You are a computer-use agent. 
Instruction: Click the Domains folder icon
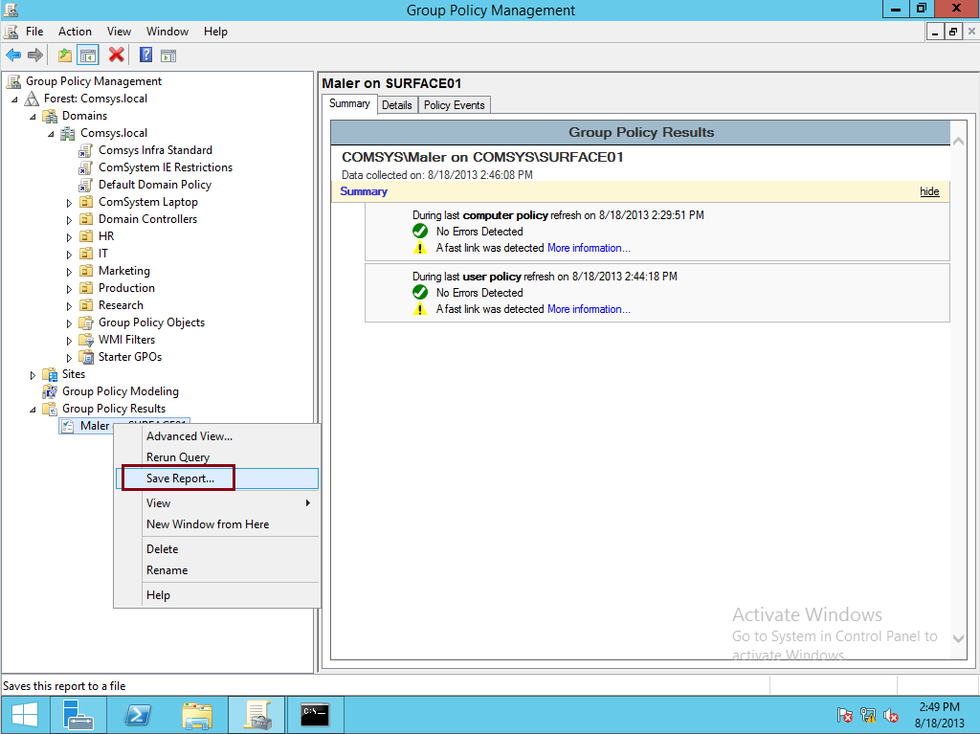(50, 116)
